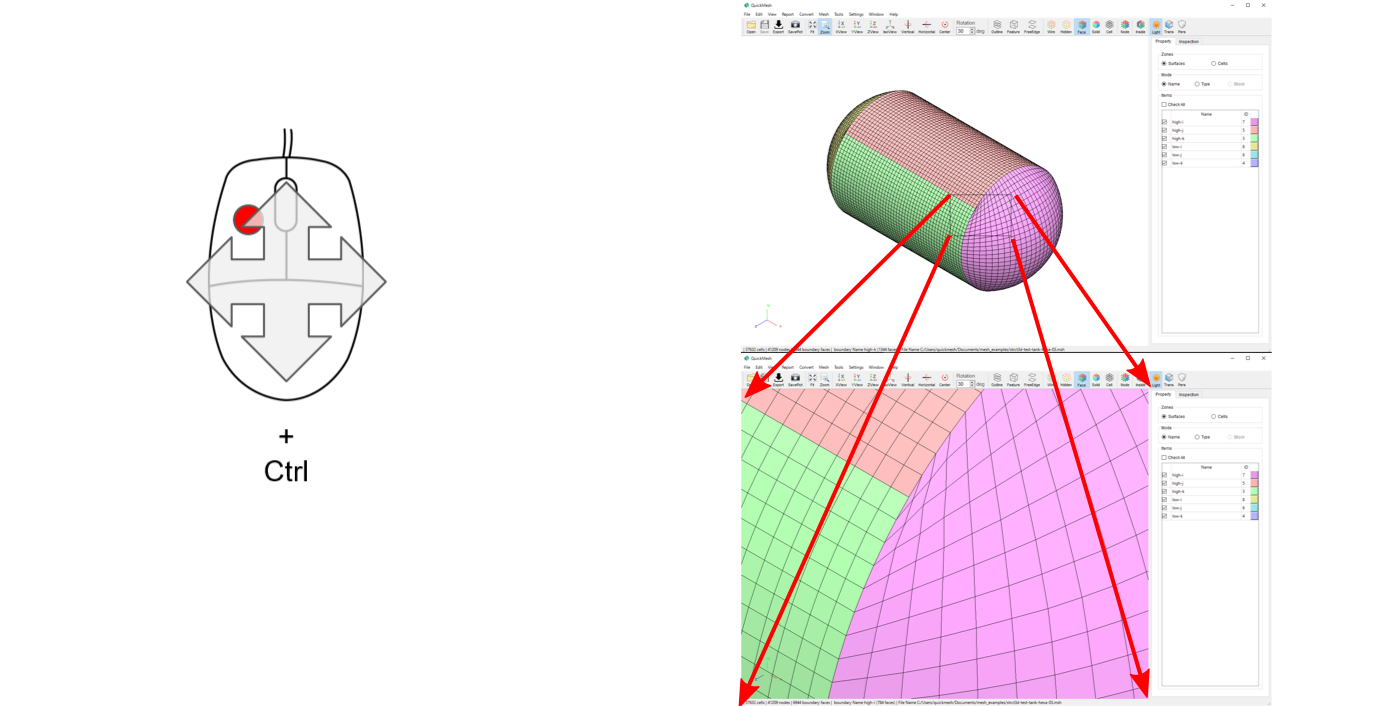Open Settings menu in upper QuickMesh window

856,14
